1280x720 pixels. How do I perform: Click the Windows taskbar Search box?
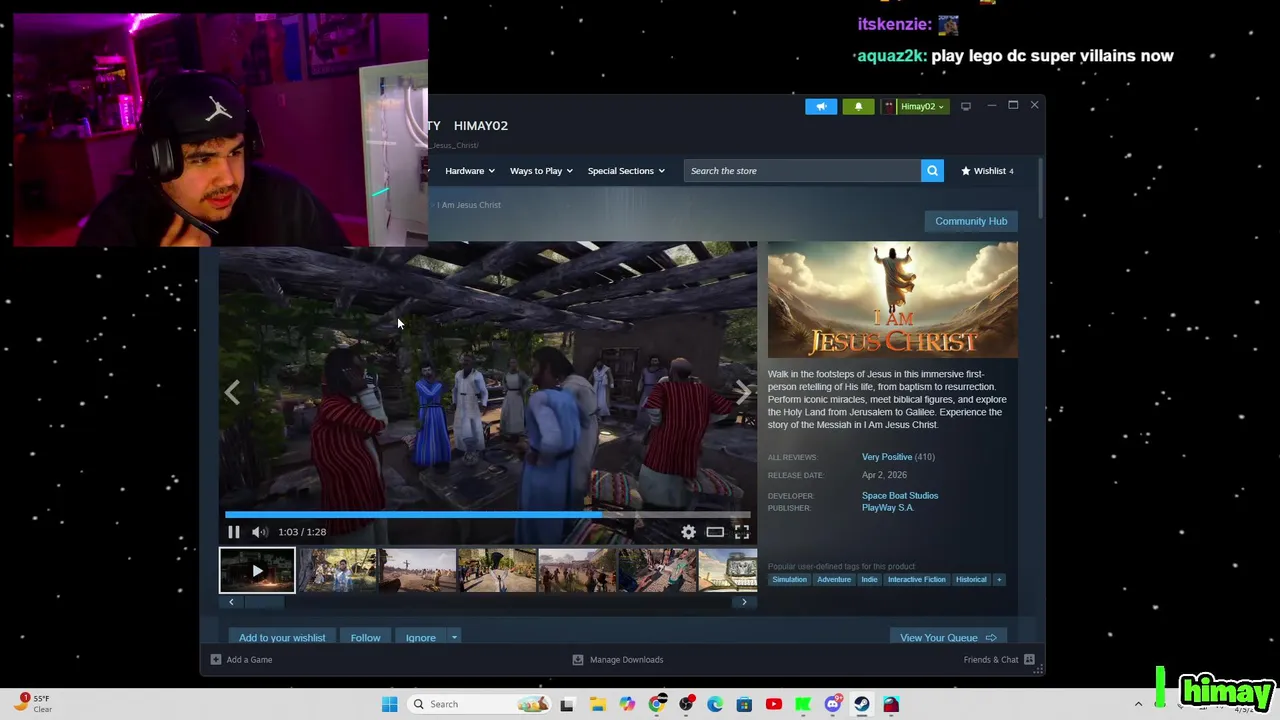point(480,704)
